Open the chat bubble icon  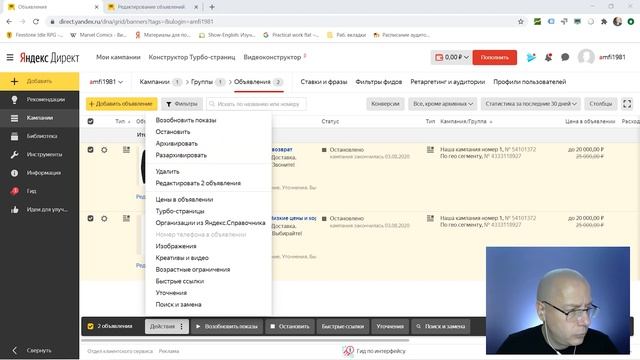point(565,58)
